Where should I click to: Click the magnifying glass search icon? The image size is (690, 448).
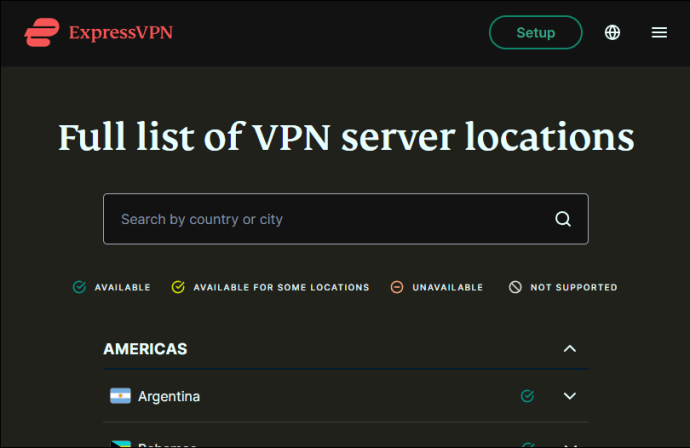pos(563,219)
